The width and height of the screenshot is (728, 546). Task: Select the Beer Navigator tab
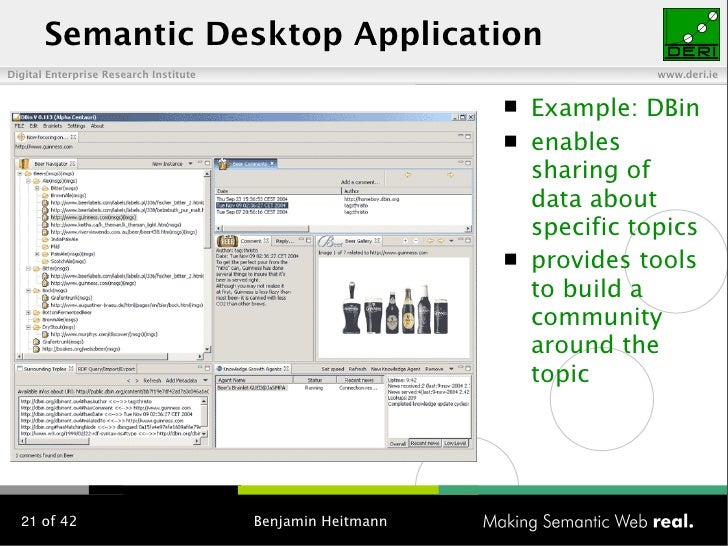[x=47, y=164]
